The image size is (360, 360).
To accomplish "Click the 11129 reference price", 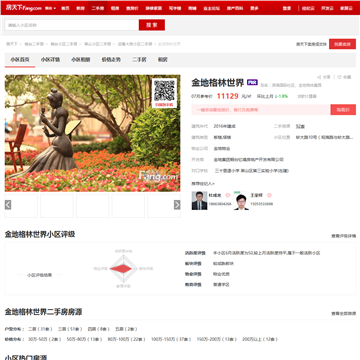I will (x=227, y=96).
